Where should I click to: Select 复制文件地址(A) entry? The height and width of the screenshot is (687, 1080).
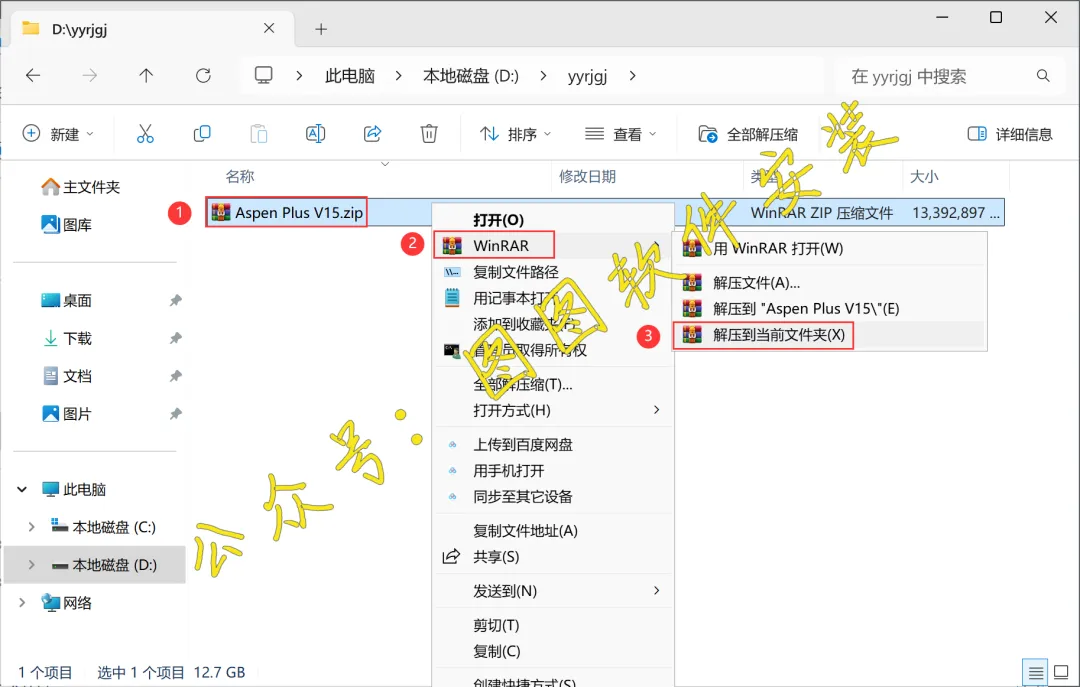point(553,531)
